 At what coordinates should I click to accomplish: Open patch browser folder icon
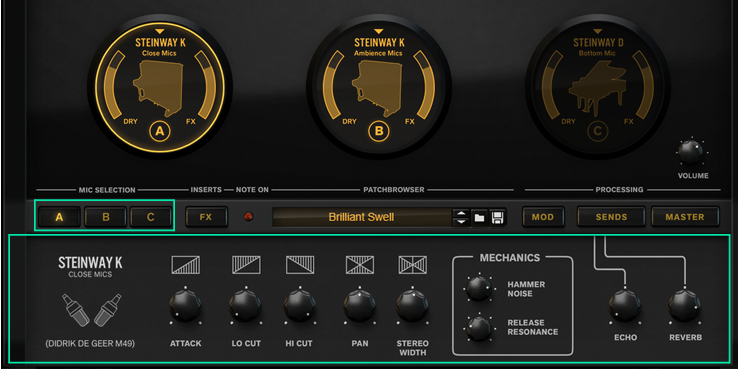pos(479,217)
